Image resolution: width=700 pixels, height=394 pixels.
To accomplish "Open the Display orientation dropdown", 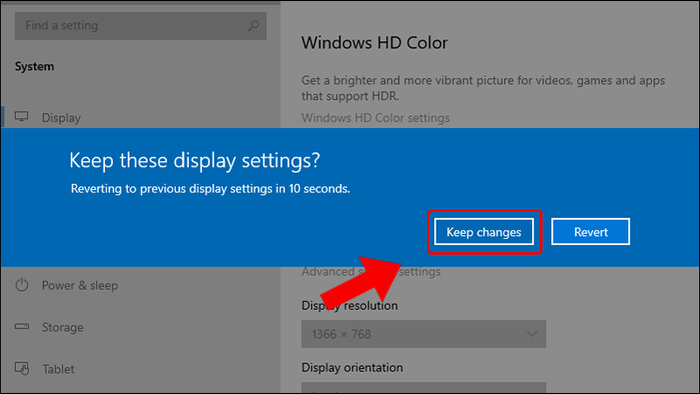I will pyautogui.click(x=423, y=388).
